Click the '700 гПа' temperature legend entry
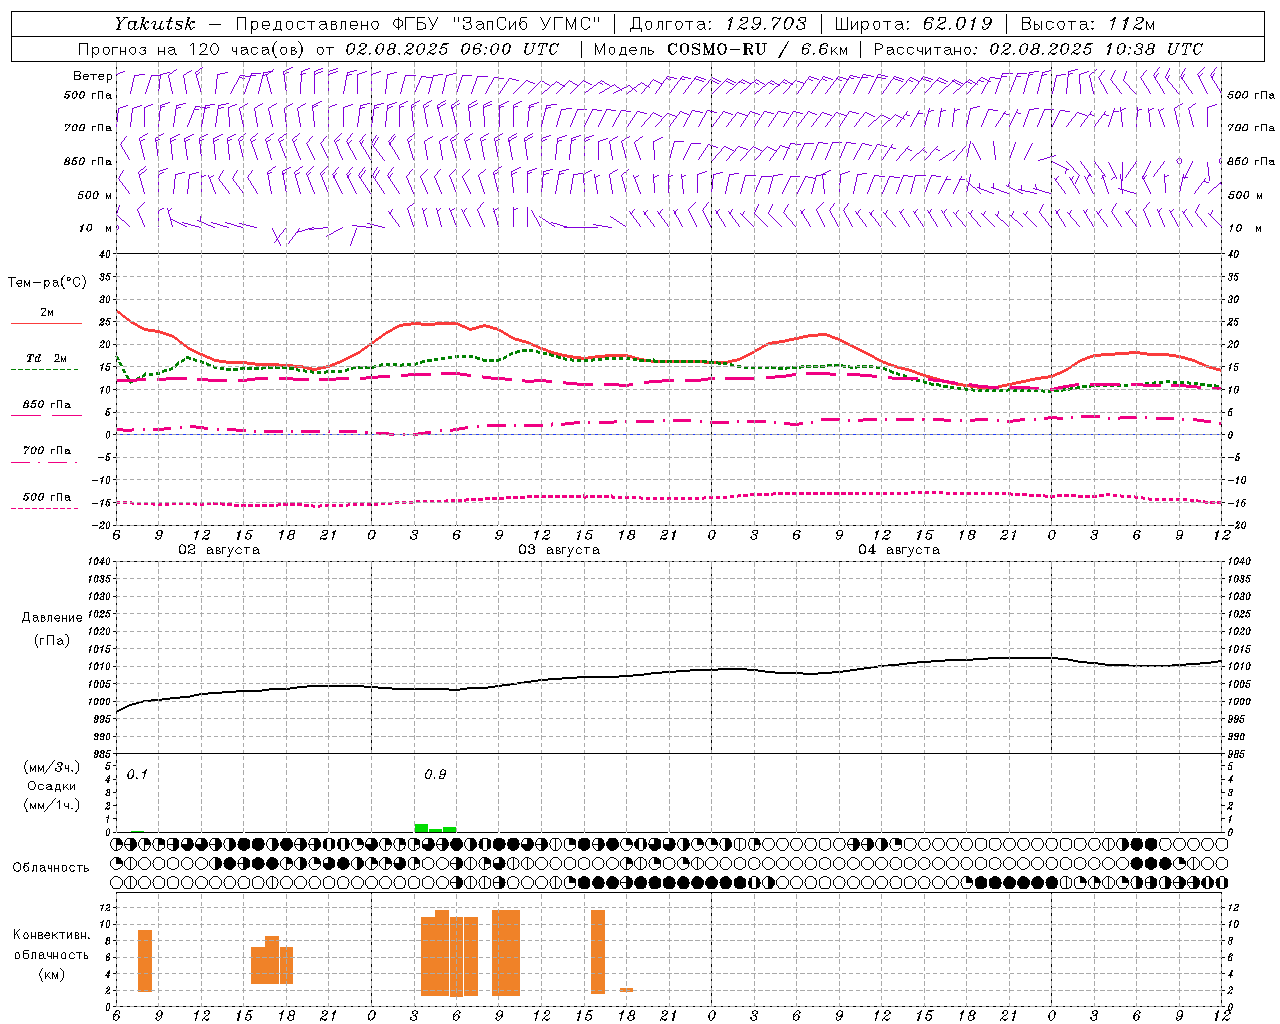This screenshot has height=1024, width=1280. [x=47, y=451]
